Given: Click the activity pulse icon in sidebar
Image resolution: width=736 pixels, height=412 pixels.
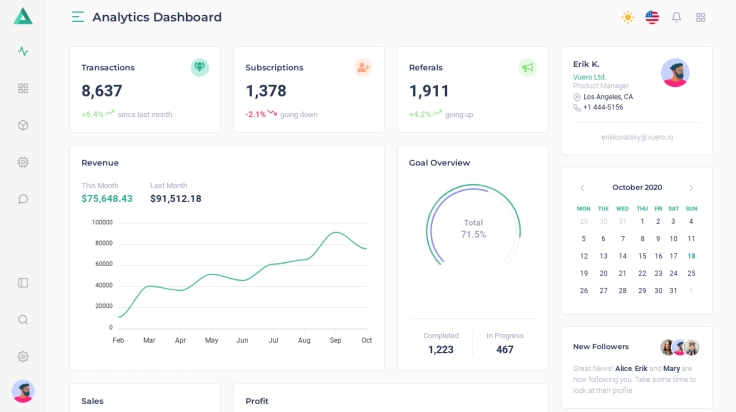Looking at the screenshot, I should pos(23,51).
